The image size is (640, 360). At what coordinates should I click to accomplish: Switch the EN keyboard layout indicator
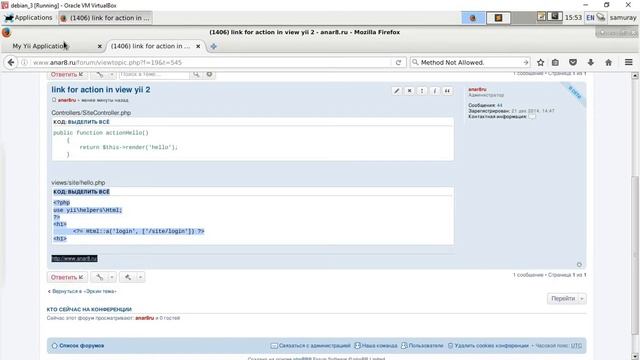(x=590, y=18)
